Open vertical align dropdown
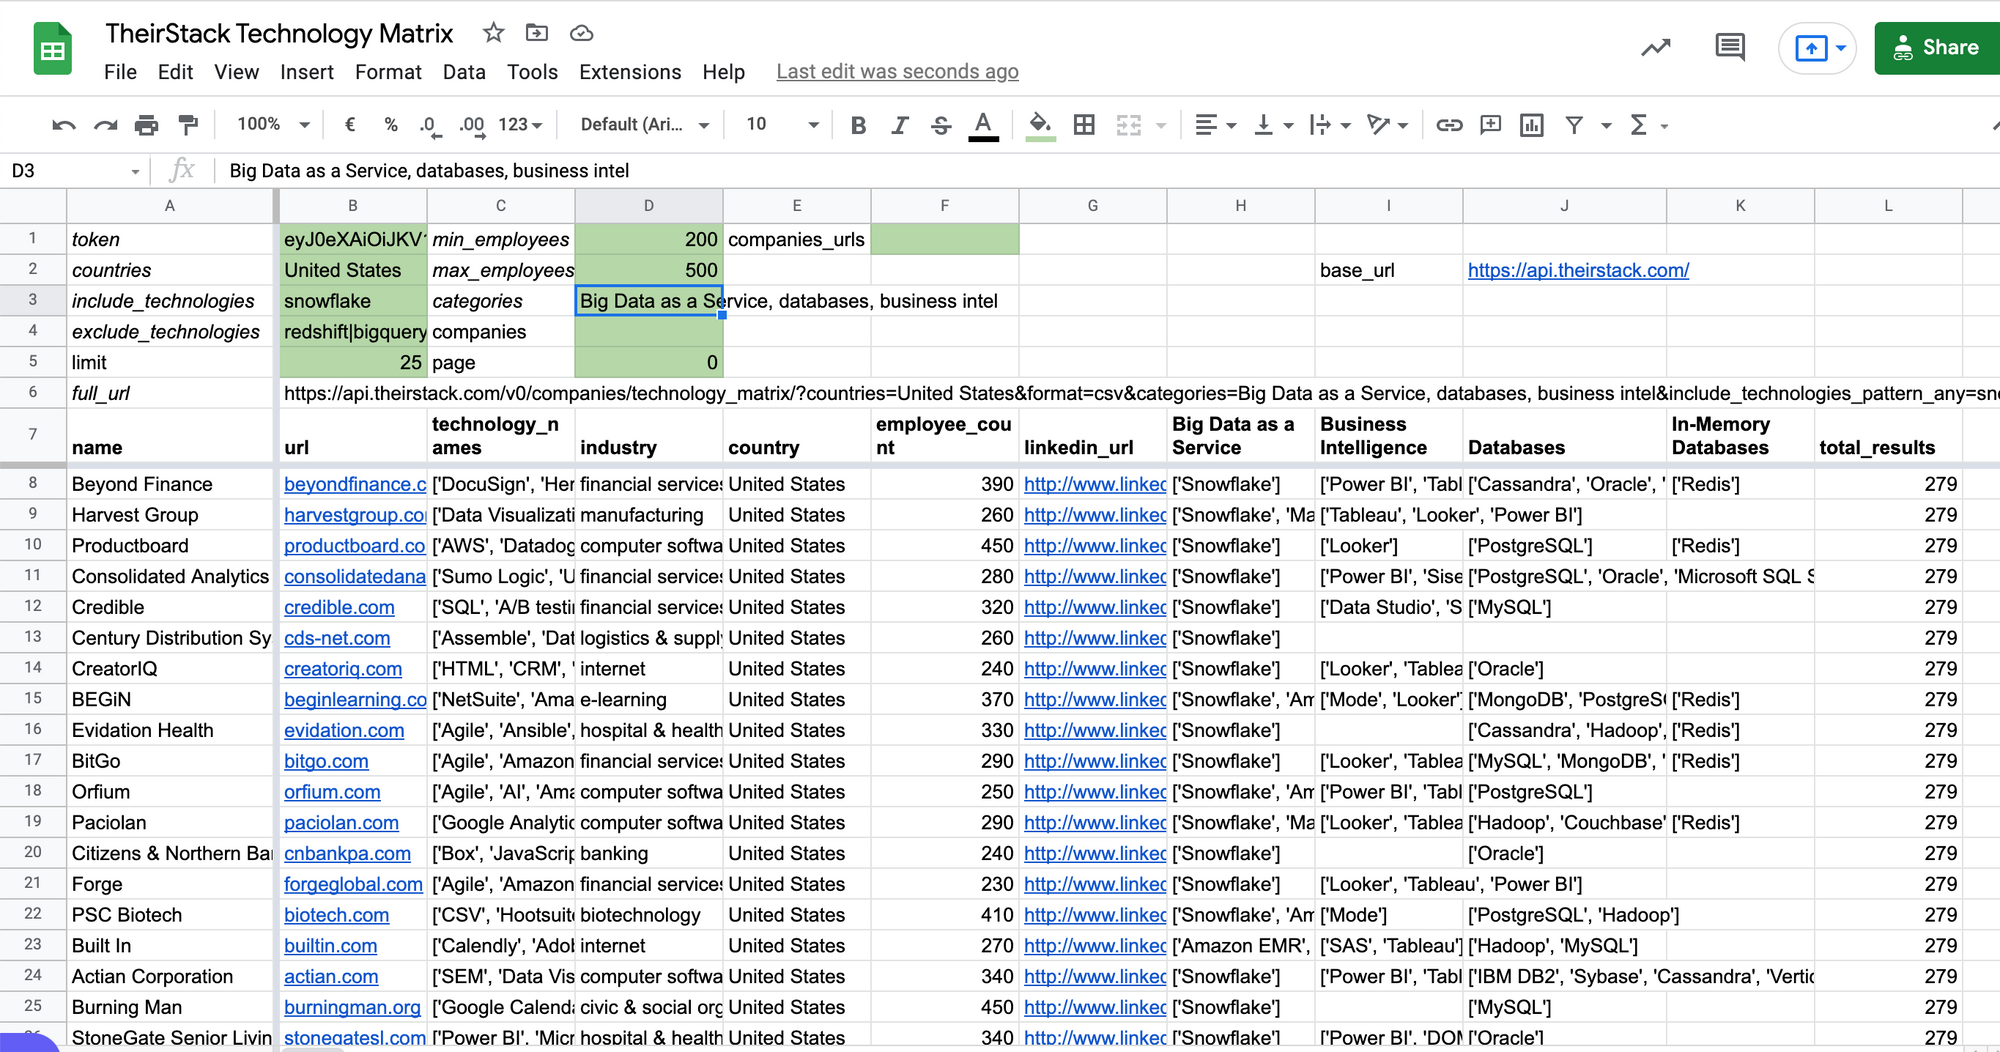The image size is (2000, 1052). [1274, 125]
